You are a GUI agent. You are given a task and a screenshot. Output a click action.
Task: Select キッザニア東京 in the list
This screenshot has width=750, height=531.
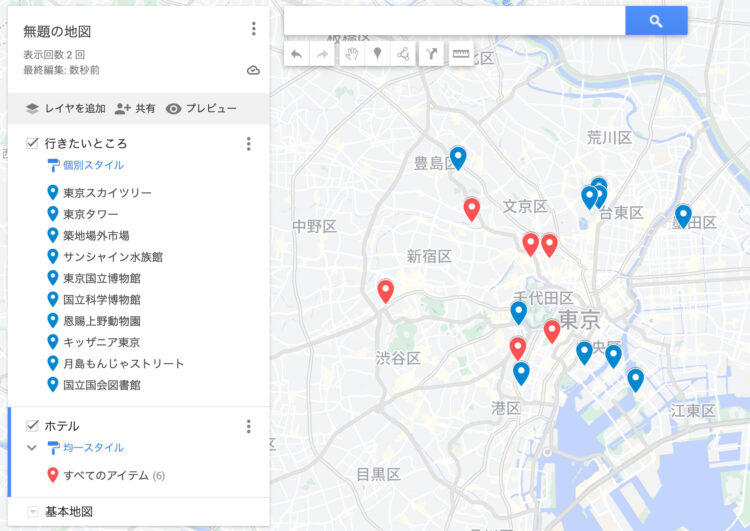point(94,342)
